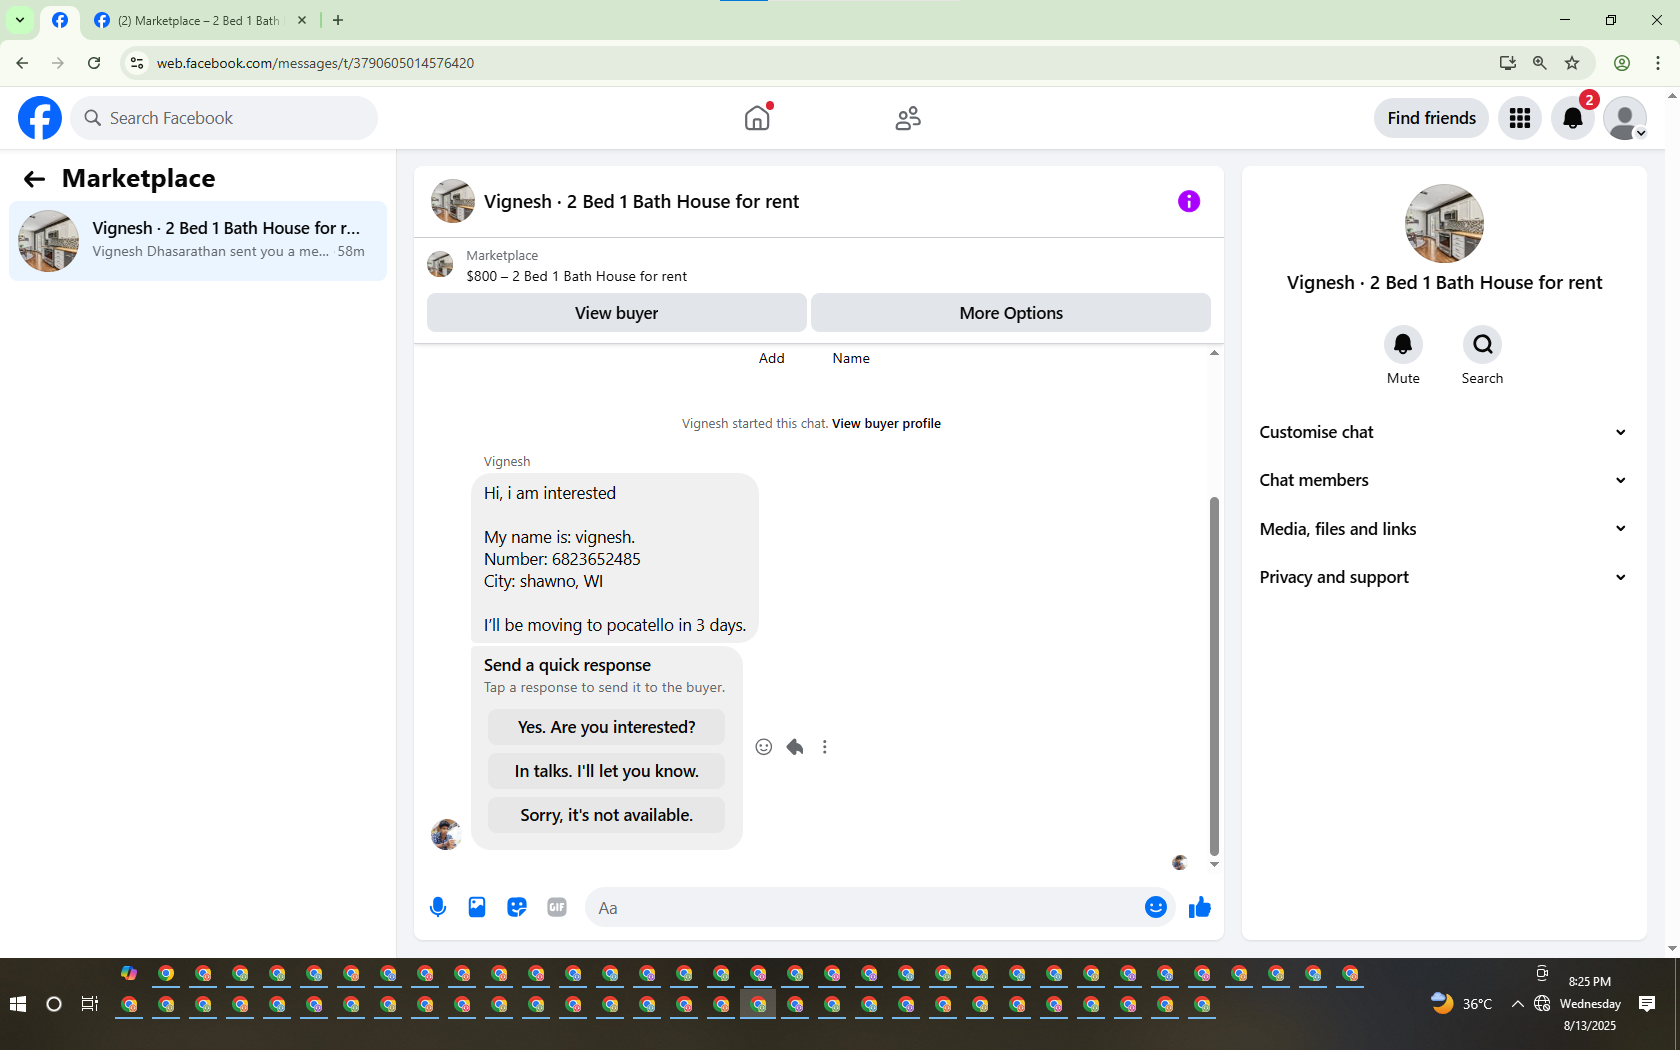The image size is (1680, 1050).
Task: Send 'In talks. I'll let you know.' response
Action: tap(606, 771)
